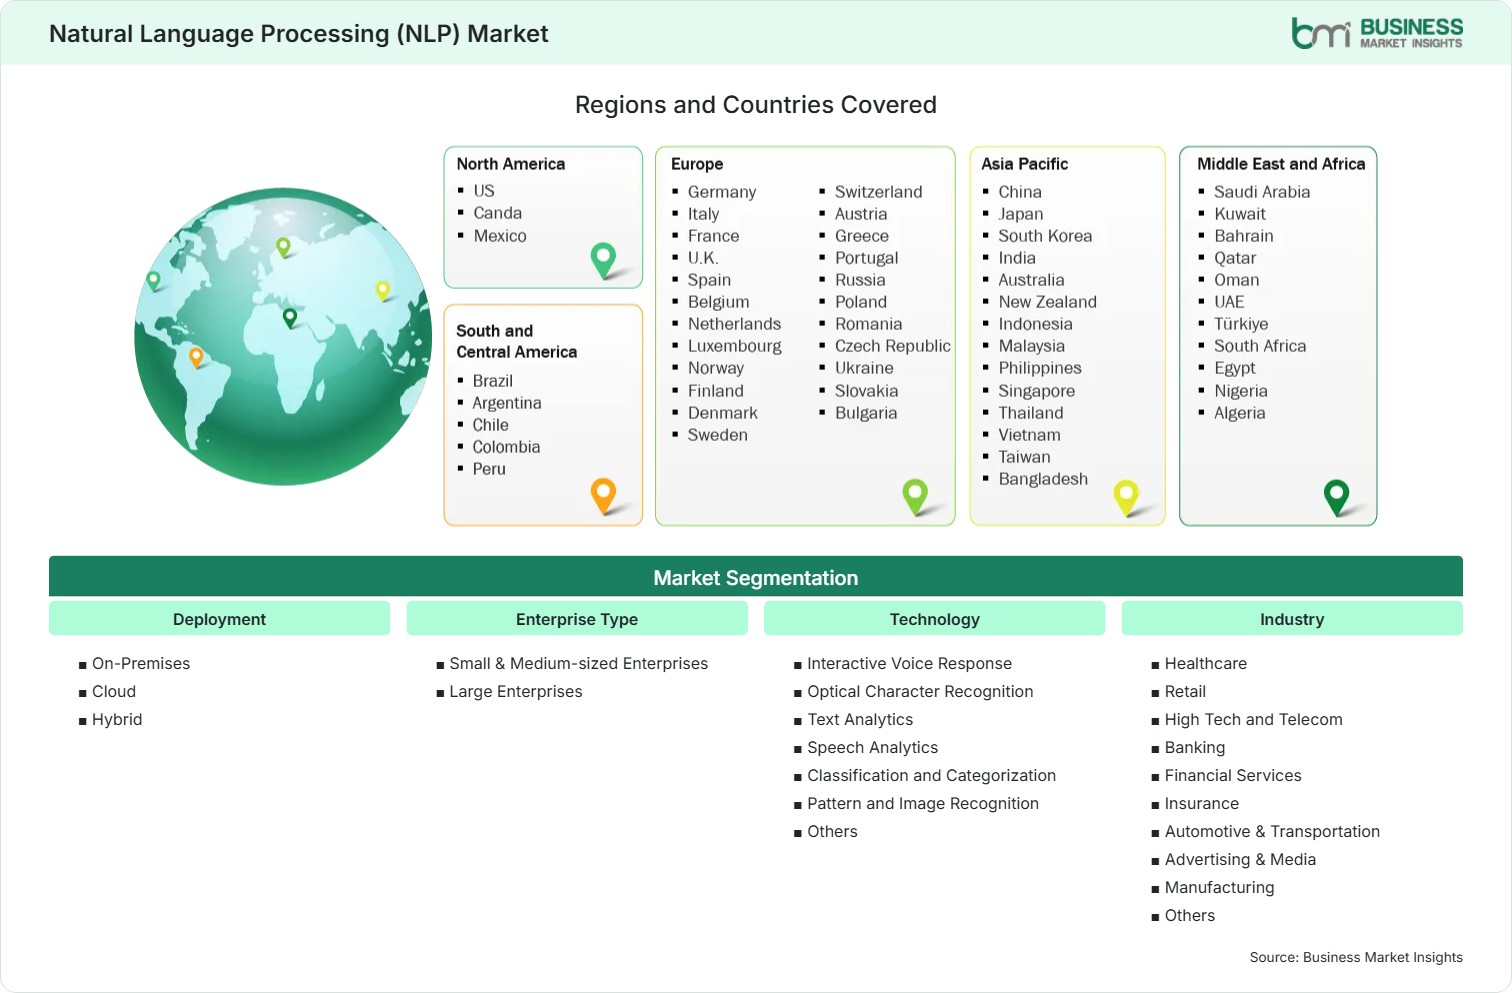
Task: Select South Korea in Asia Pacific list
Action: pos(1045,236)
